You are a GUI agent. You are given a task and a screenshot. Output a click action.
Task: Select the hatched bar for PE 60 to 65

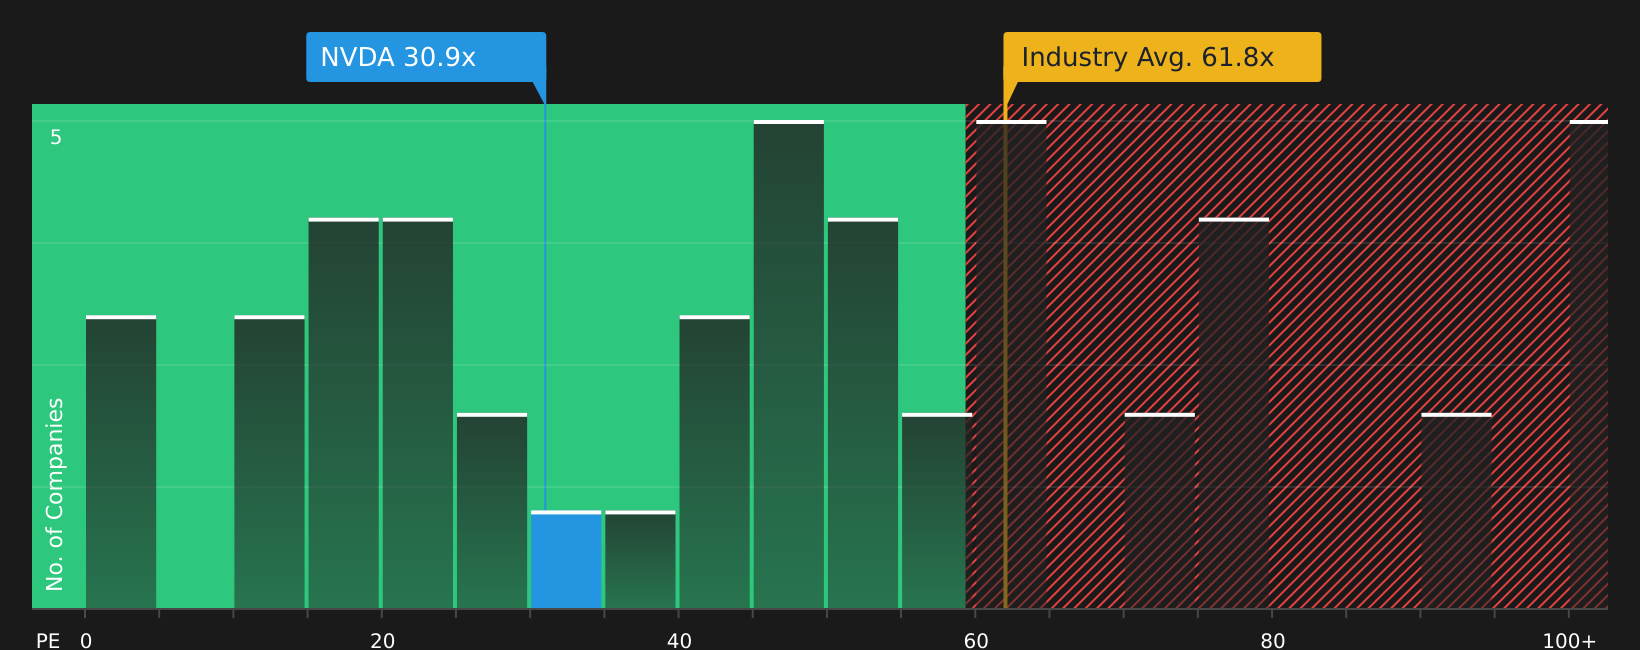(x=1011, y=364)
